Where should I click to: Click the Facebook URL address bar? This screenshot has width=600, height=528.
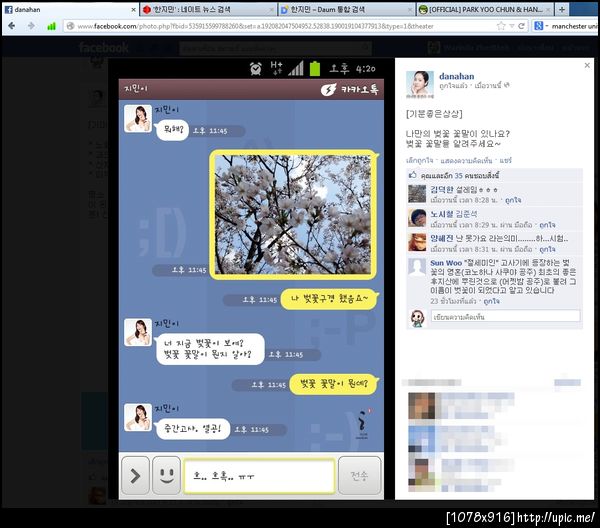283,26
